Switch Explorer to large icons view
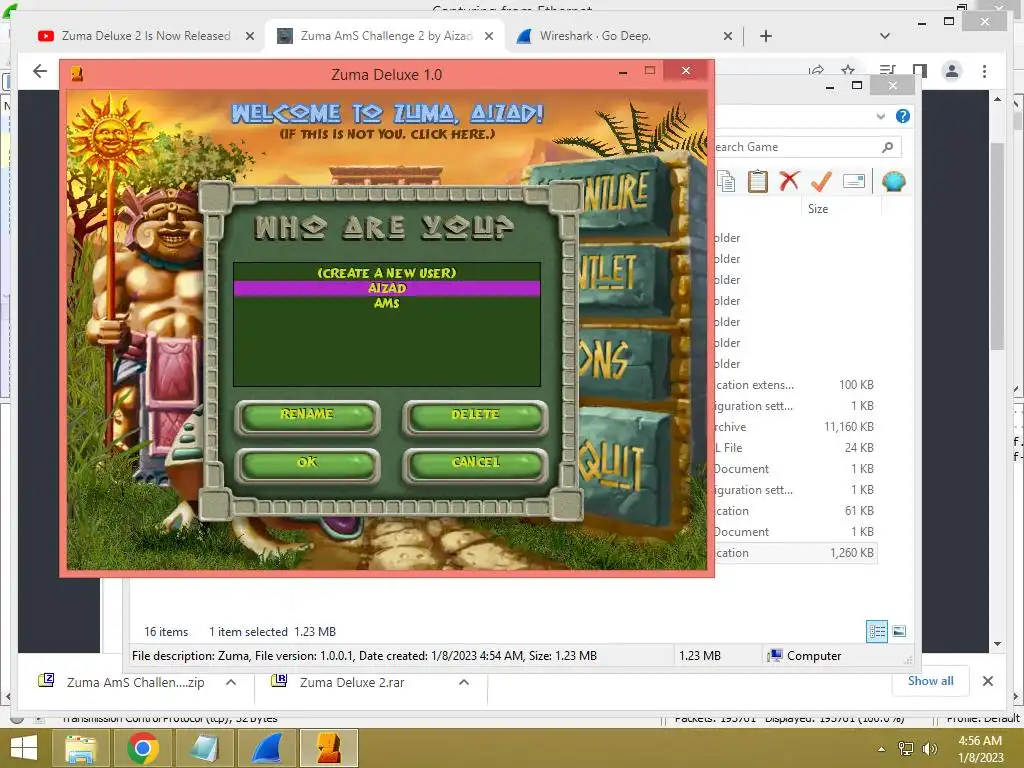 coord(899,631)
